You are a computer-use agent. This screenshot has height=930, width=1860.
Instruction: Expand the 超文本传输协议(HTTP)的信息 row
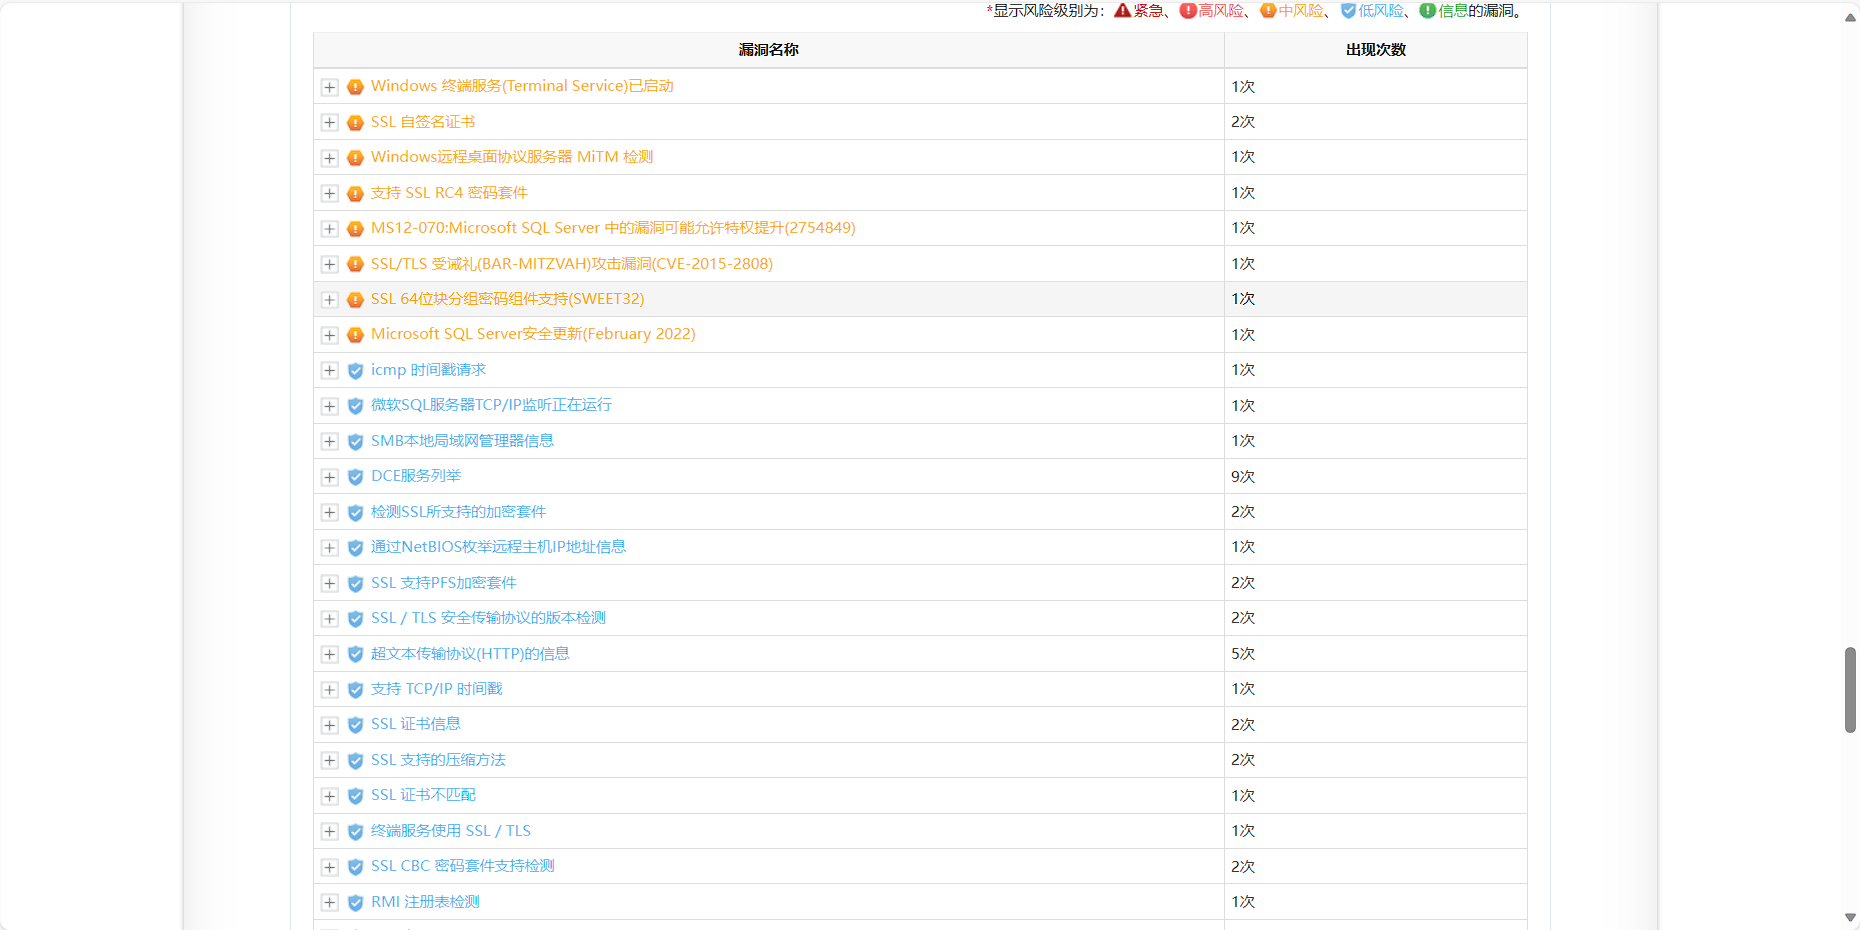[329, 654]
